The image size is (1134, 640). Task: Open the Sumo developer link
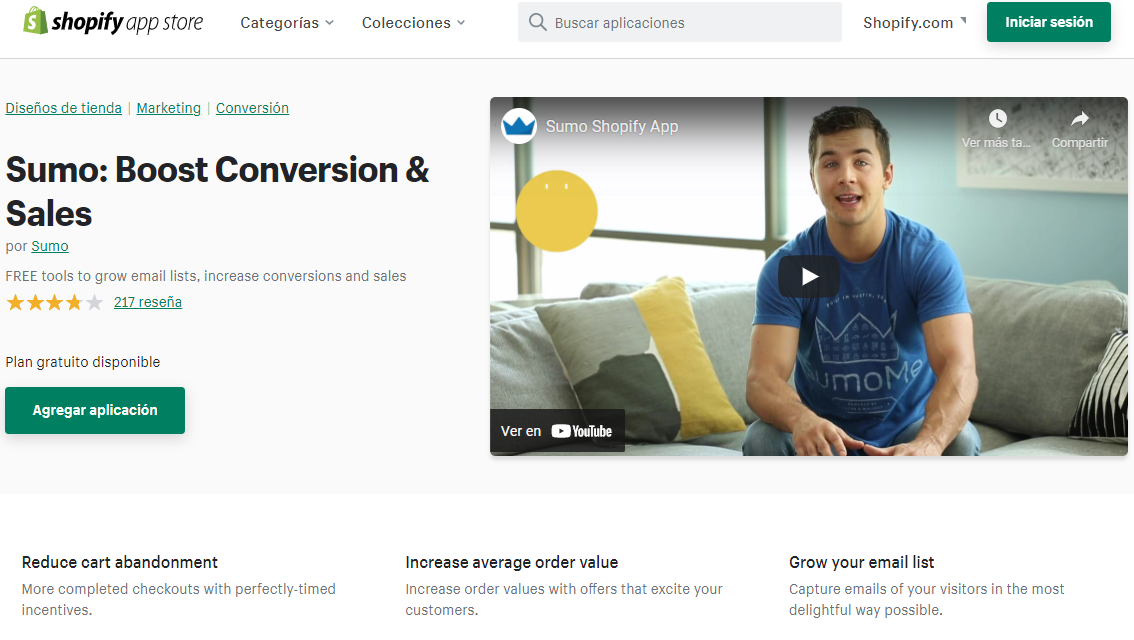[x=50, y=246]
